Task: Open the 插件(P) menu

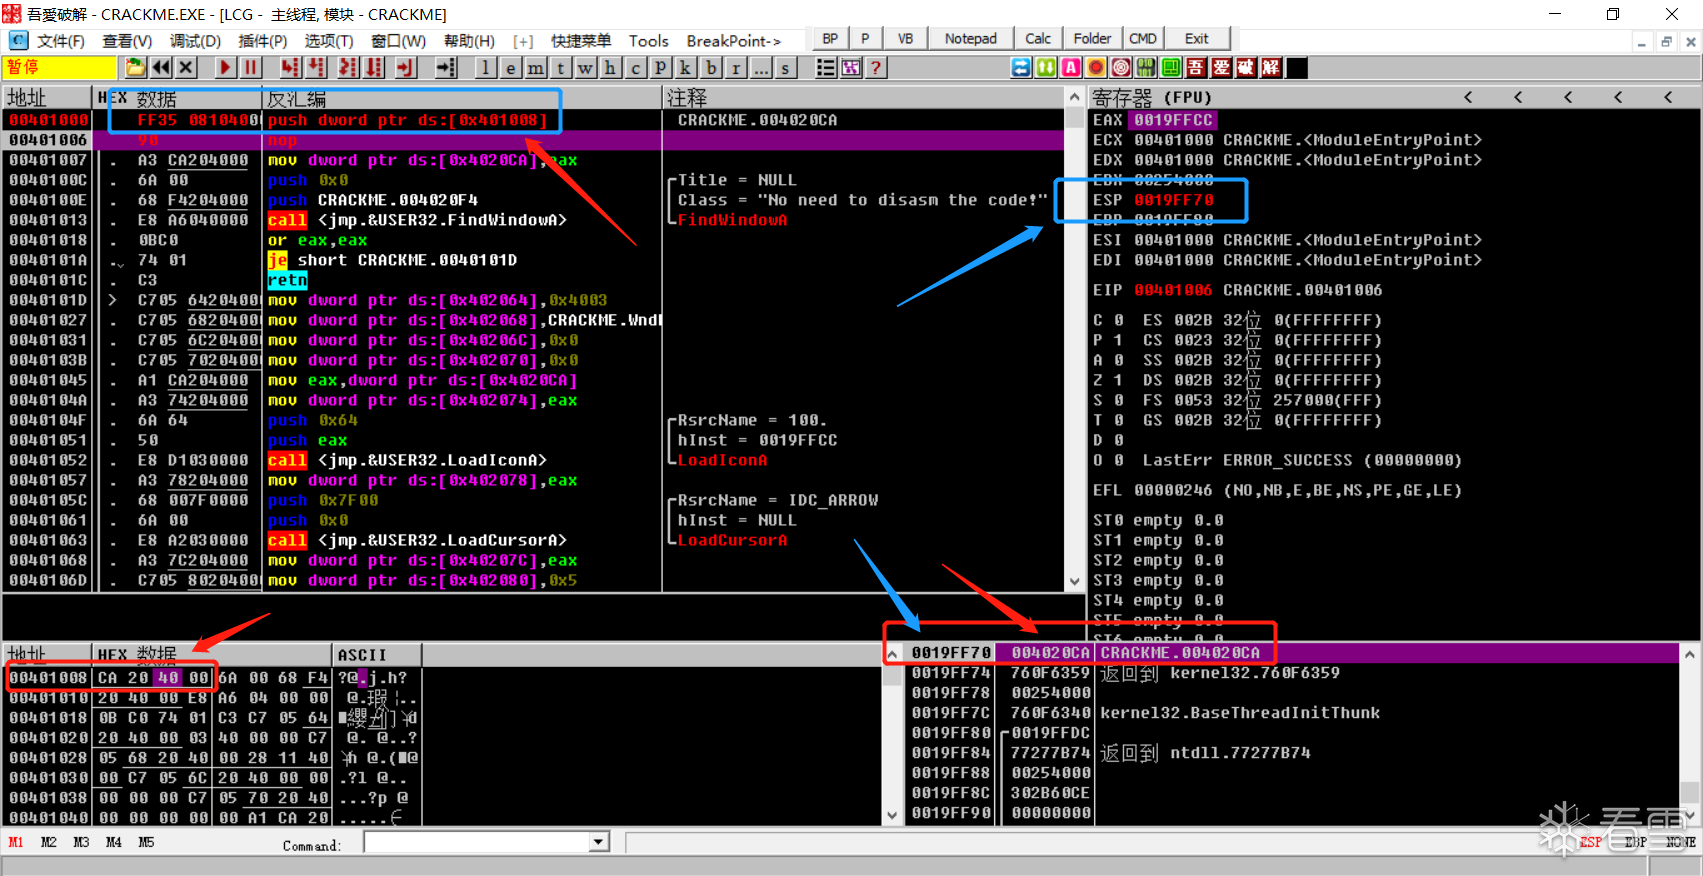Action: tap(263, 41)
